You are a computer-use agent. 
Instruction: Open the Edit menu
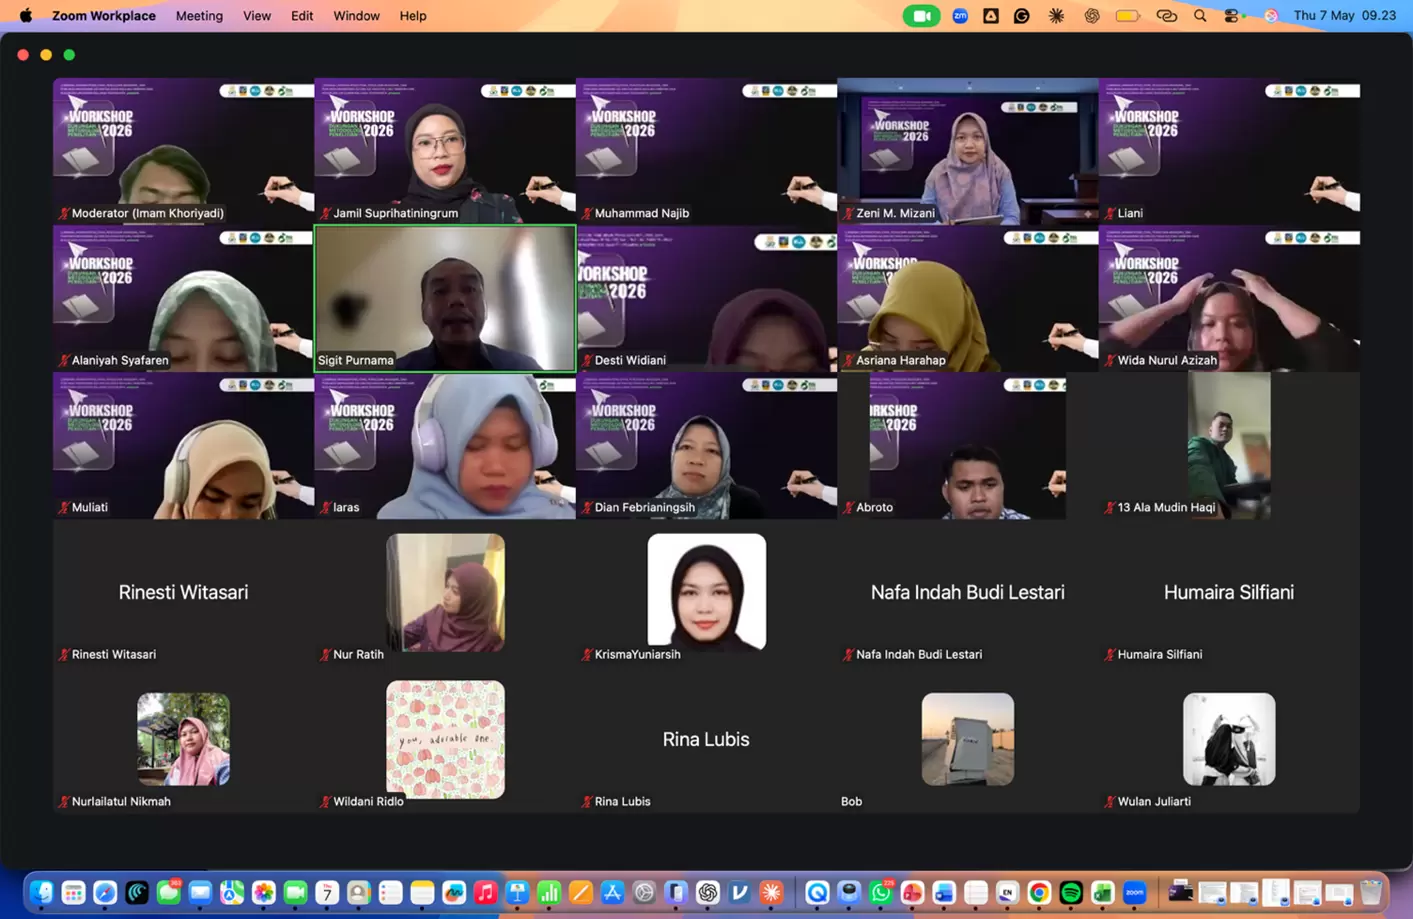pyautogui.click(x=302, y=16)
